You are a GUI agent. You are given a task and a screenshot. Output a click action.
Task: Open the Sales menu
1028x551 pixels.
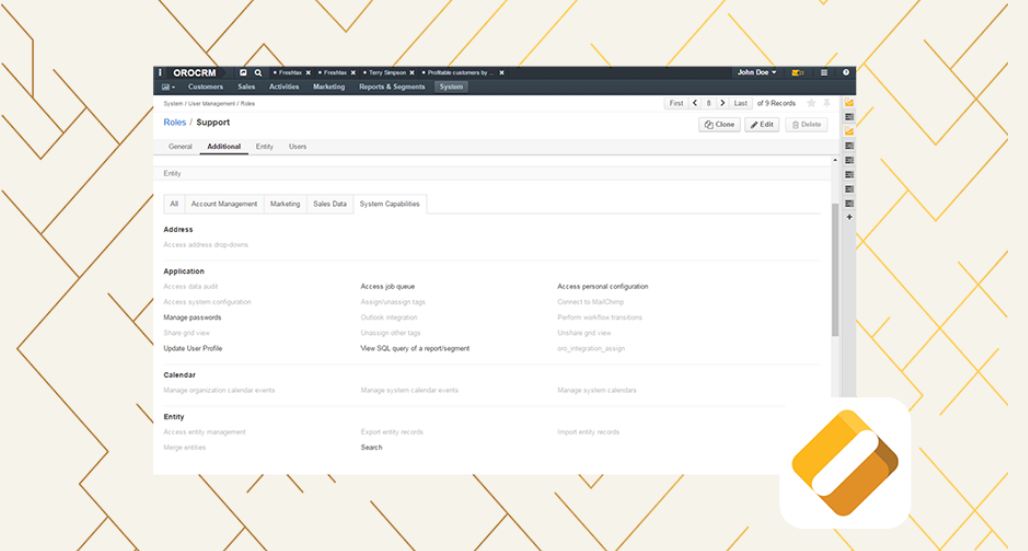(x=246, y=87)
